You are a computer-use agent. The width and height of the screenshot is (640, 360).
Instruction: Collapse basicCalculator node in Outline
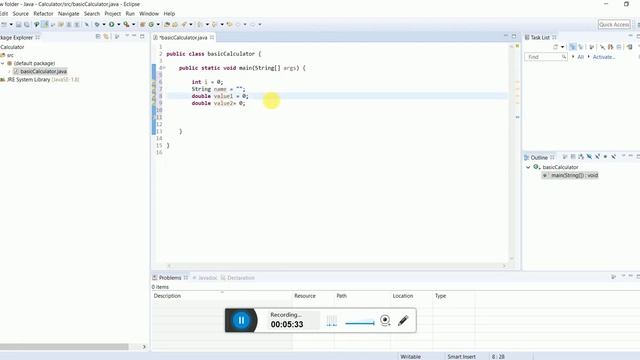[x=528, y=167]
